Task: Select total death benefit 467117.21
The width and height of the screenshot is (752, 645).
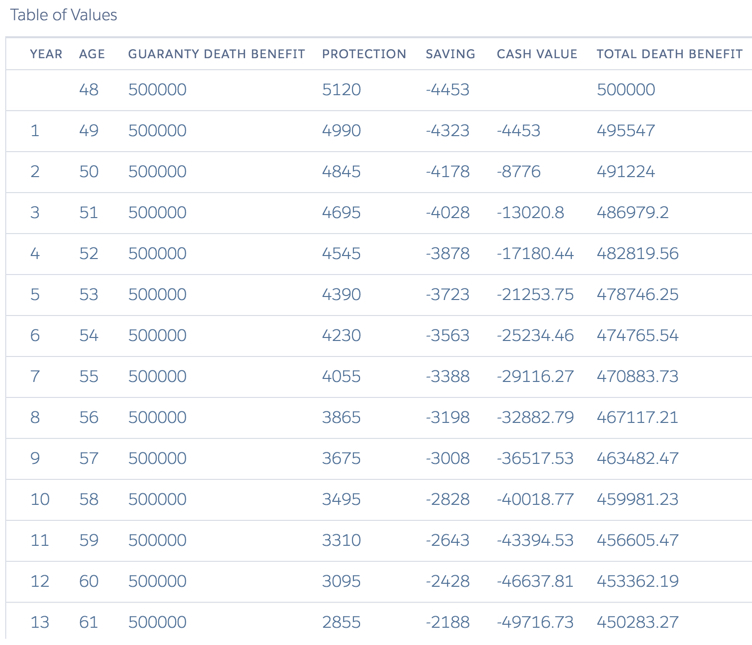Action: click(637, 418)
